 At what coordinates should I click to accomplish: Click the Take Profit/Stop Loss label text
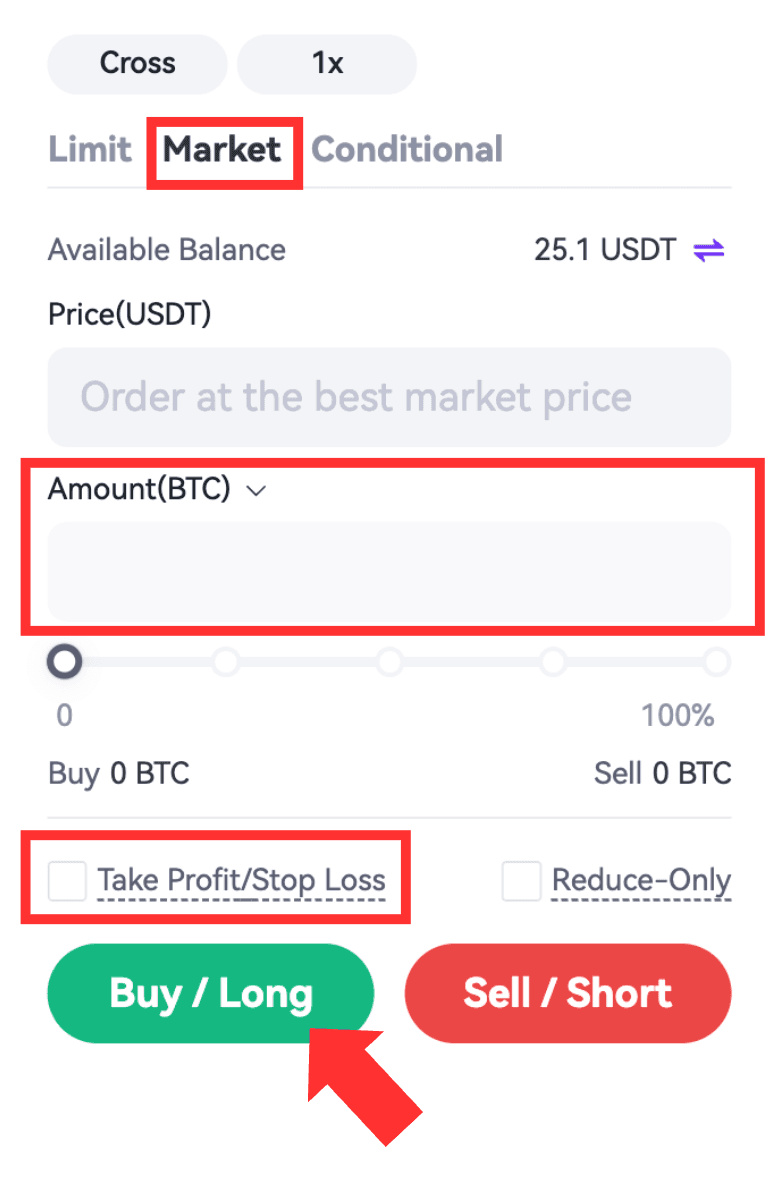pyautogui.click(x=241, y=881)
